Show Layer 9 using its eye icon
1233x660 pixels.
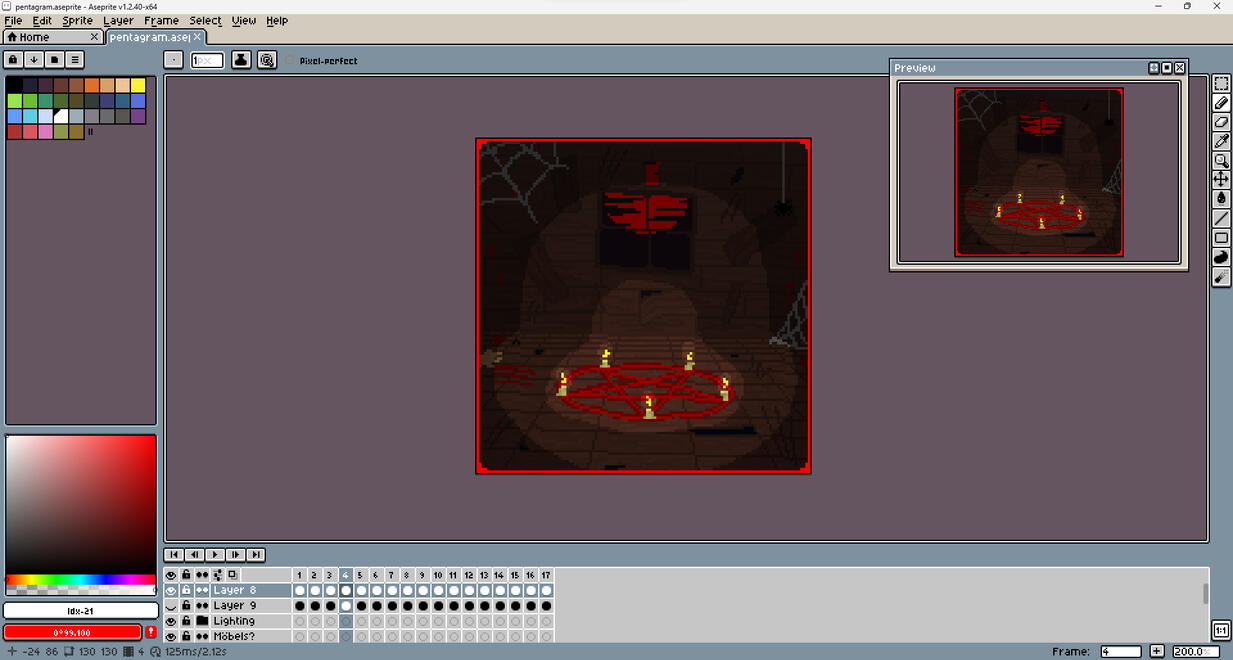171,606
